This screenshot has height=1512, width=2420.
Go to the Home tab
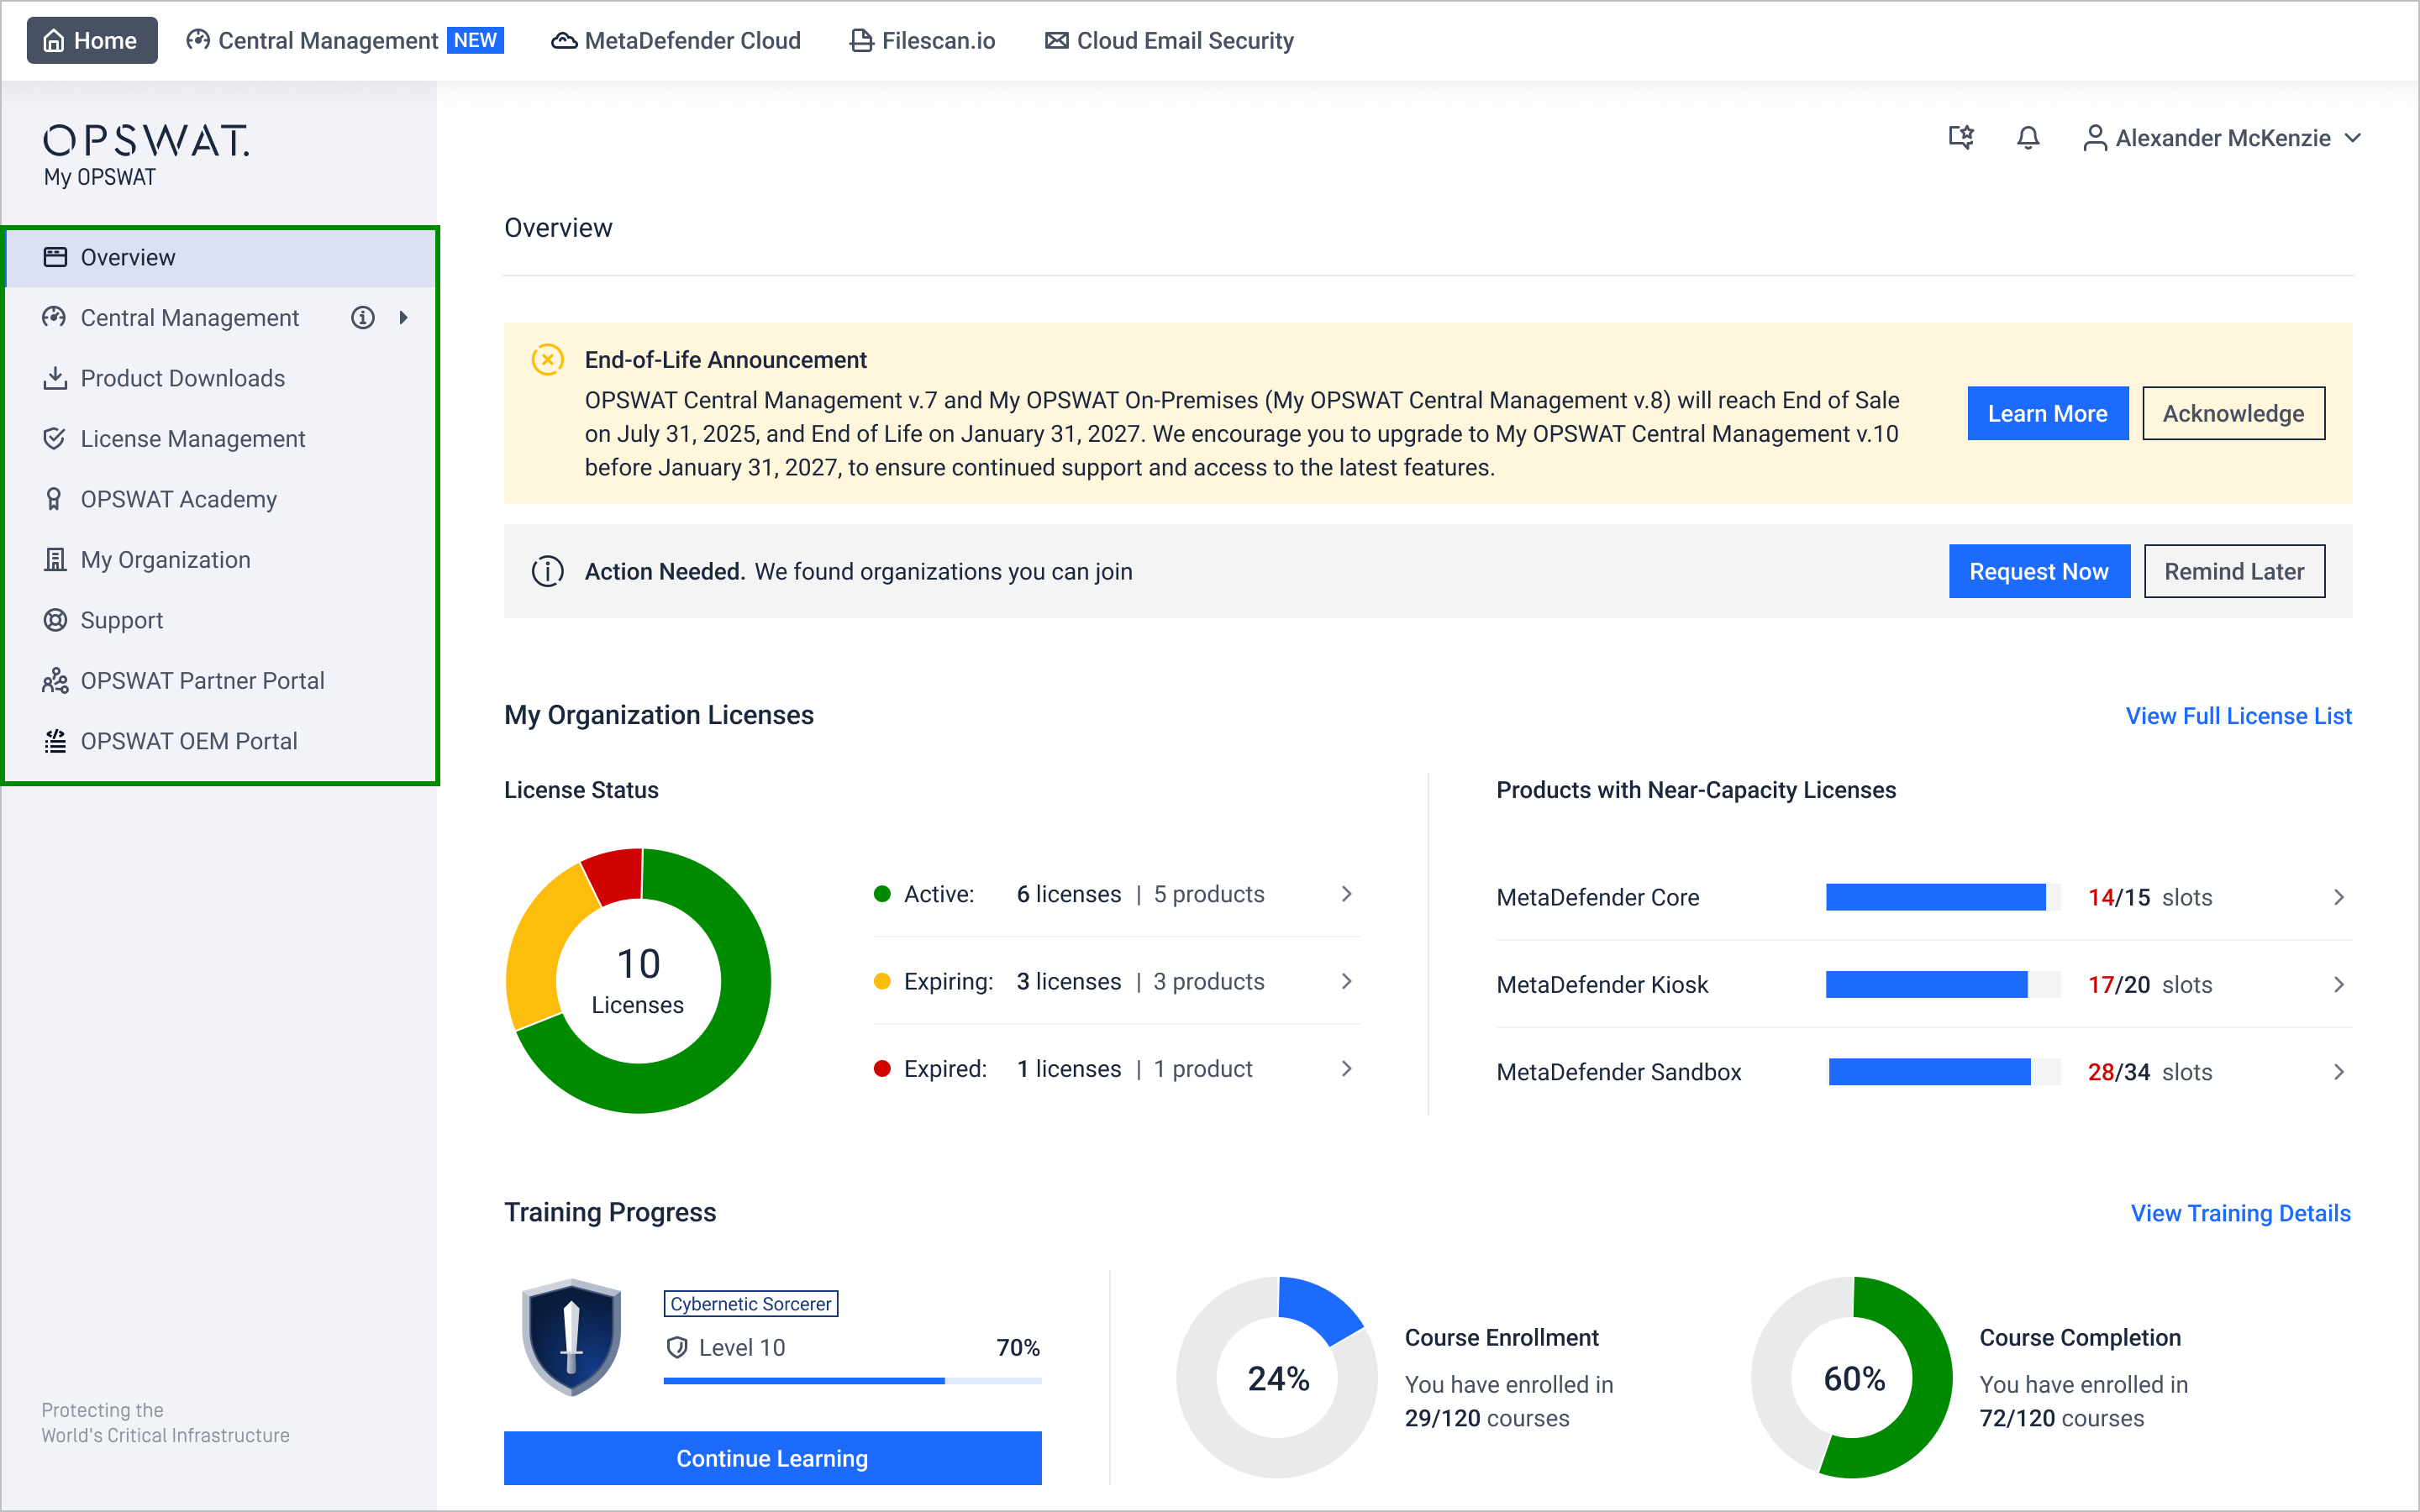[92, 40]
